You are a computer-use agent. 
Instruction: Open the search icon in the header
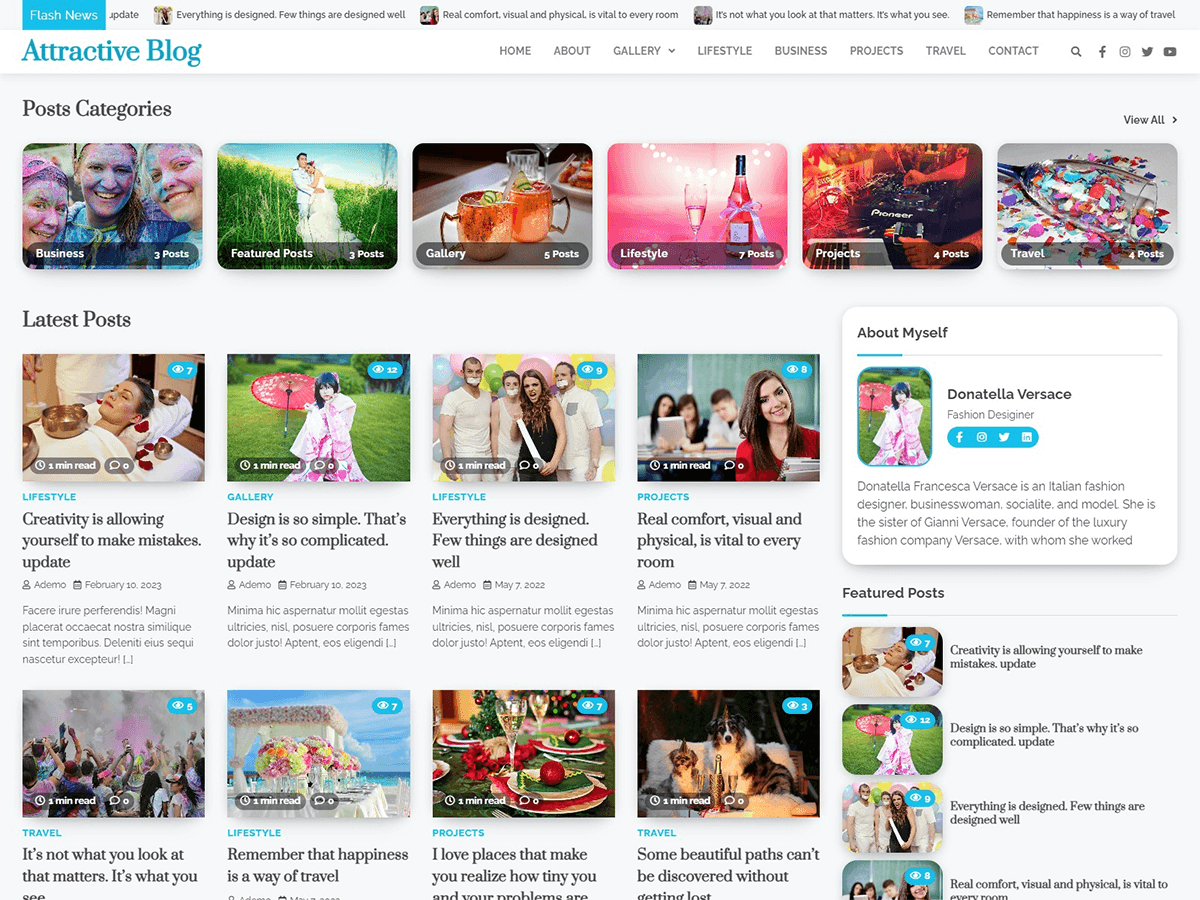tap(1076, 51)
